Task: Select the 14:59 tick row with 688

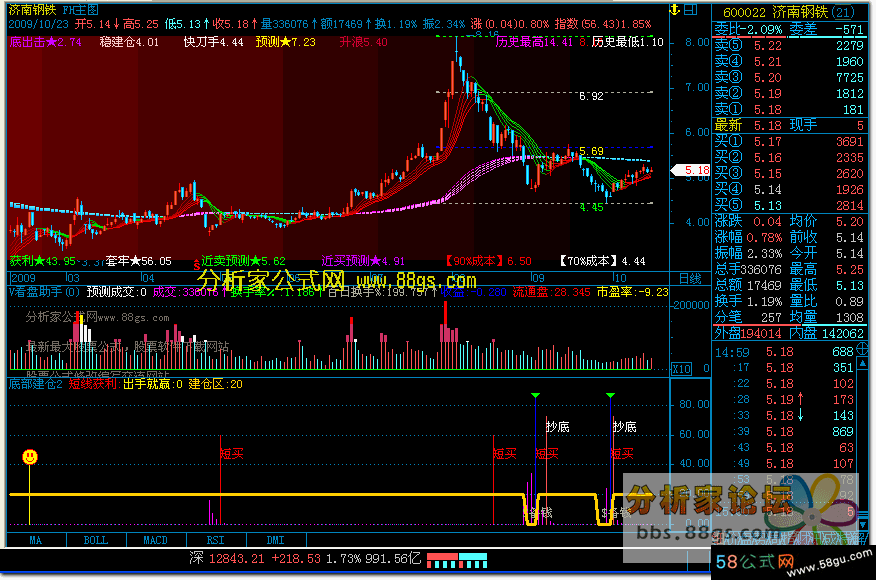Action: click(784, 352)
